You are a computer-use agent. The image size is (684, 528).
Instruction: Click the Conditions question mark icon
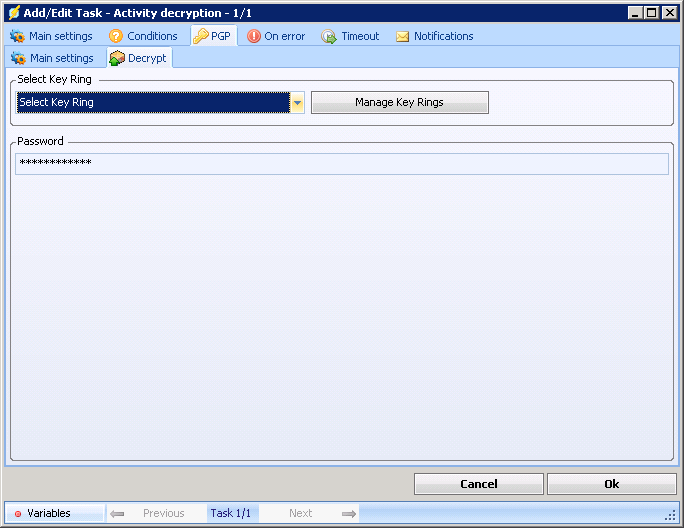point(116,36)
